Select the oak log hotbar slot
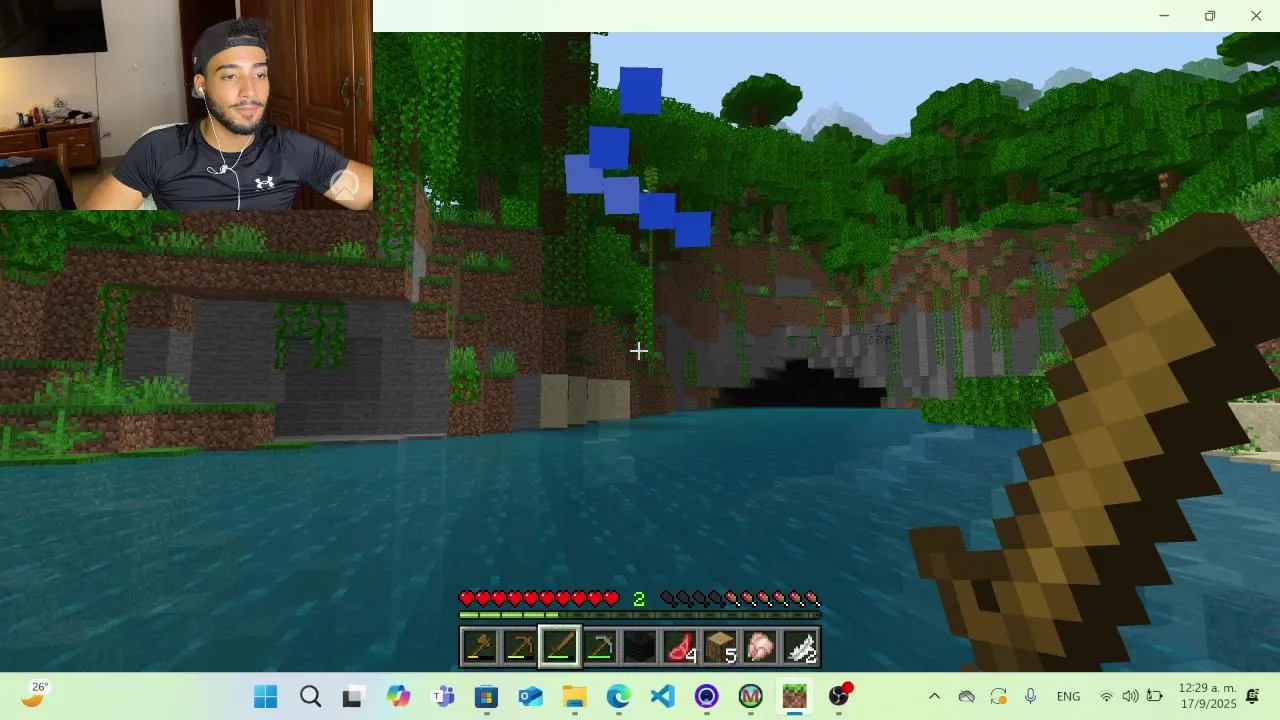 point(720,648)
